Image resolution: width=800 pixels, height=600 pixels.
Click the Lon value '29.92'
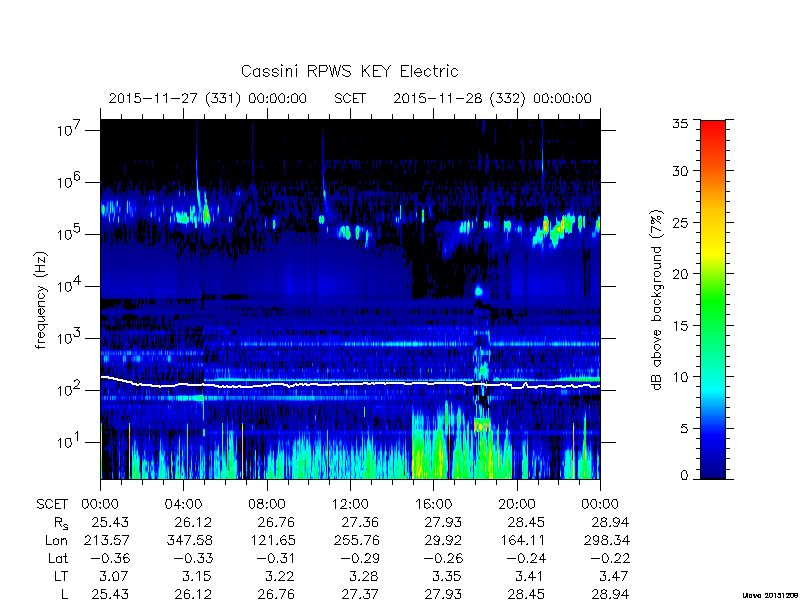(x=443, y=540)
